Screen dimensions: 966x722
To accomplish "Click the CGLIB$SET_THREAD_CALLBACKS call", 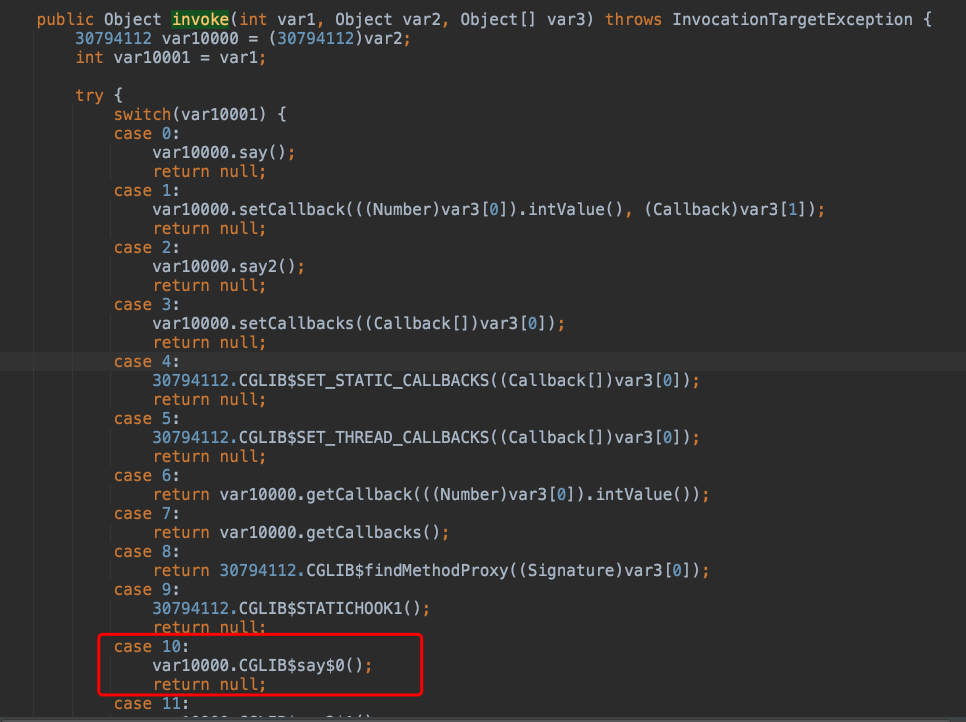I will pos(426,438).
